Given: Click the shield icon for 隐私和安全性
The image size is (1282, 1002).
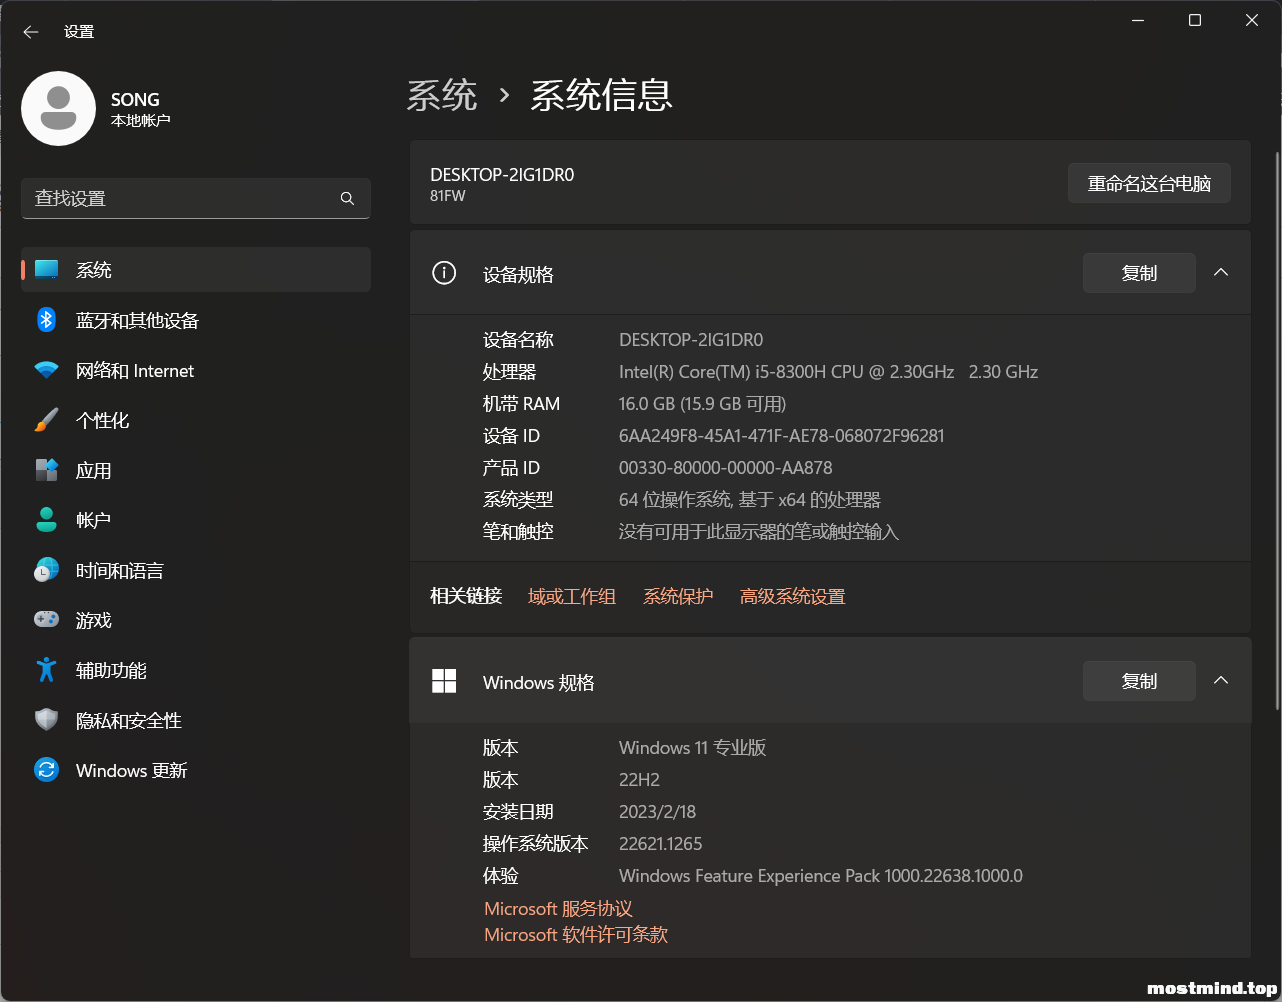Looking at the screenshot, I should click(47, 720).
